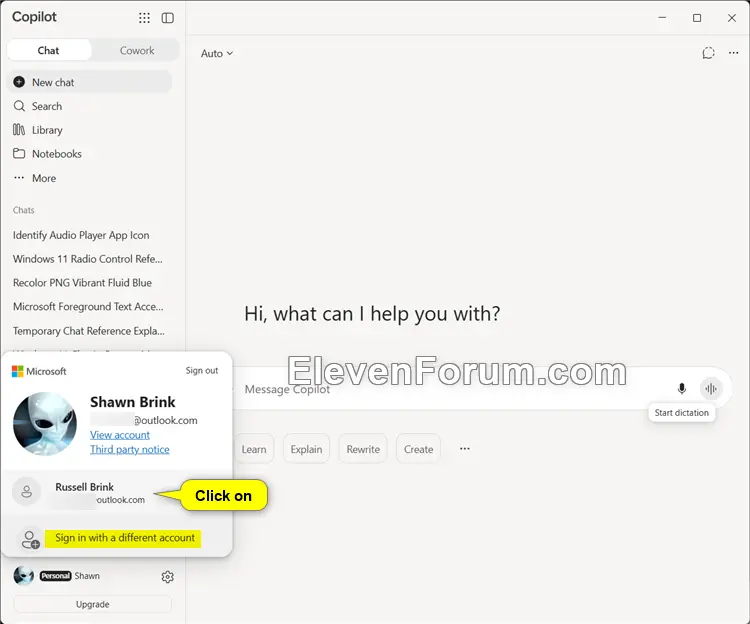Expand the Auto model dropdown
This screenshot has width=750, height=624.
point(217,53)
